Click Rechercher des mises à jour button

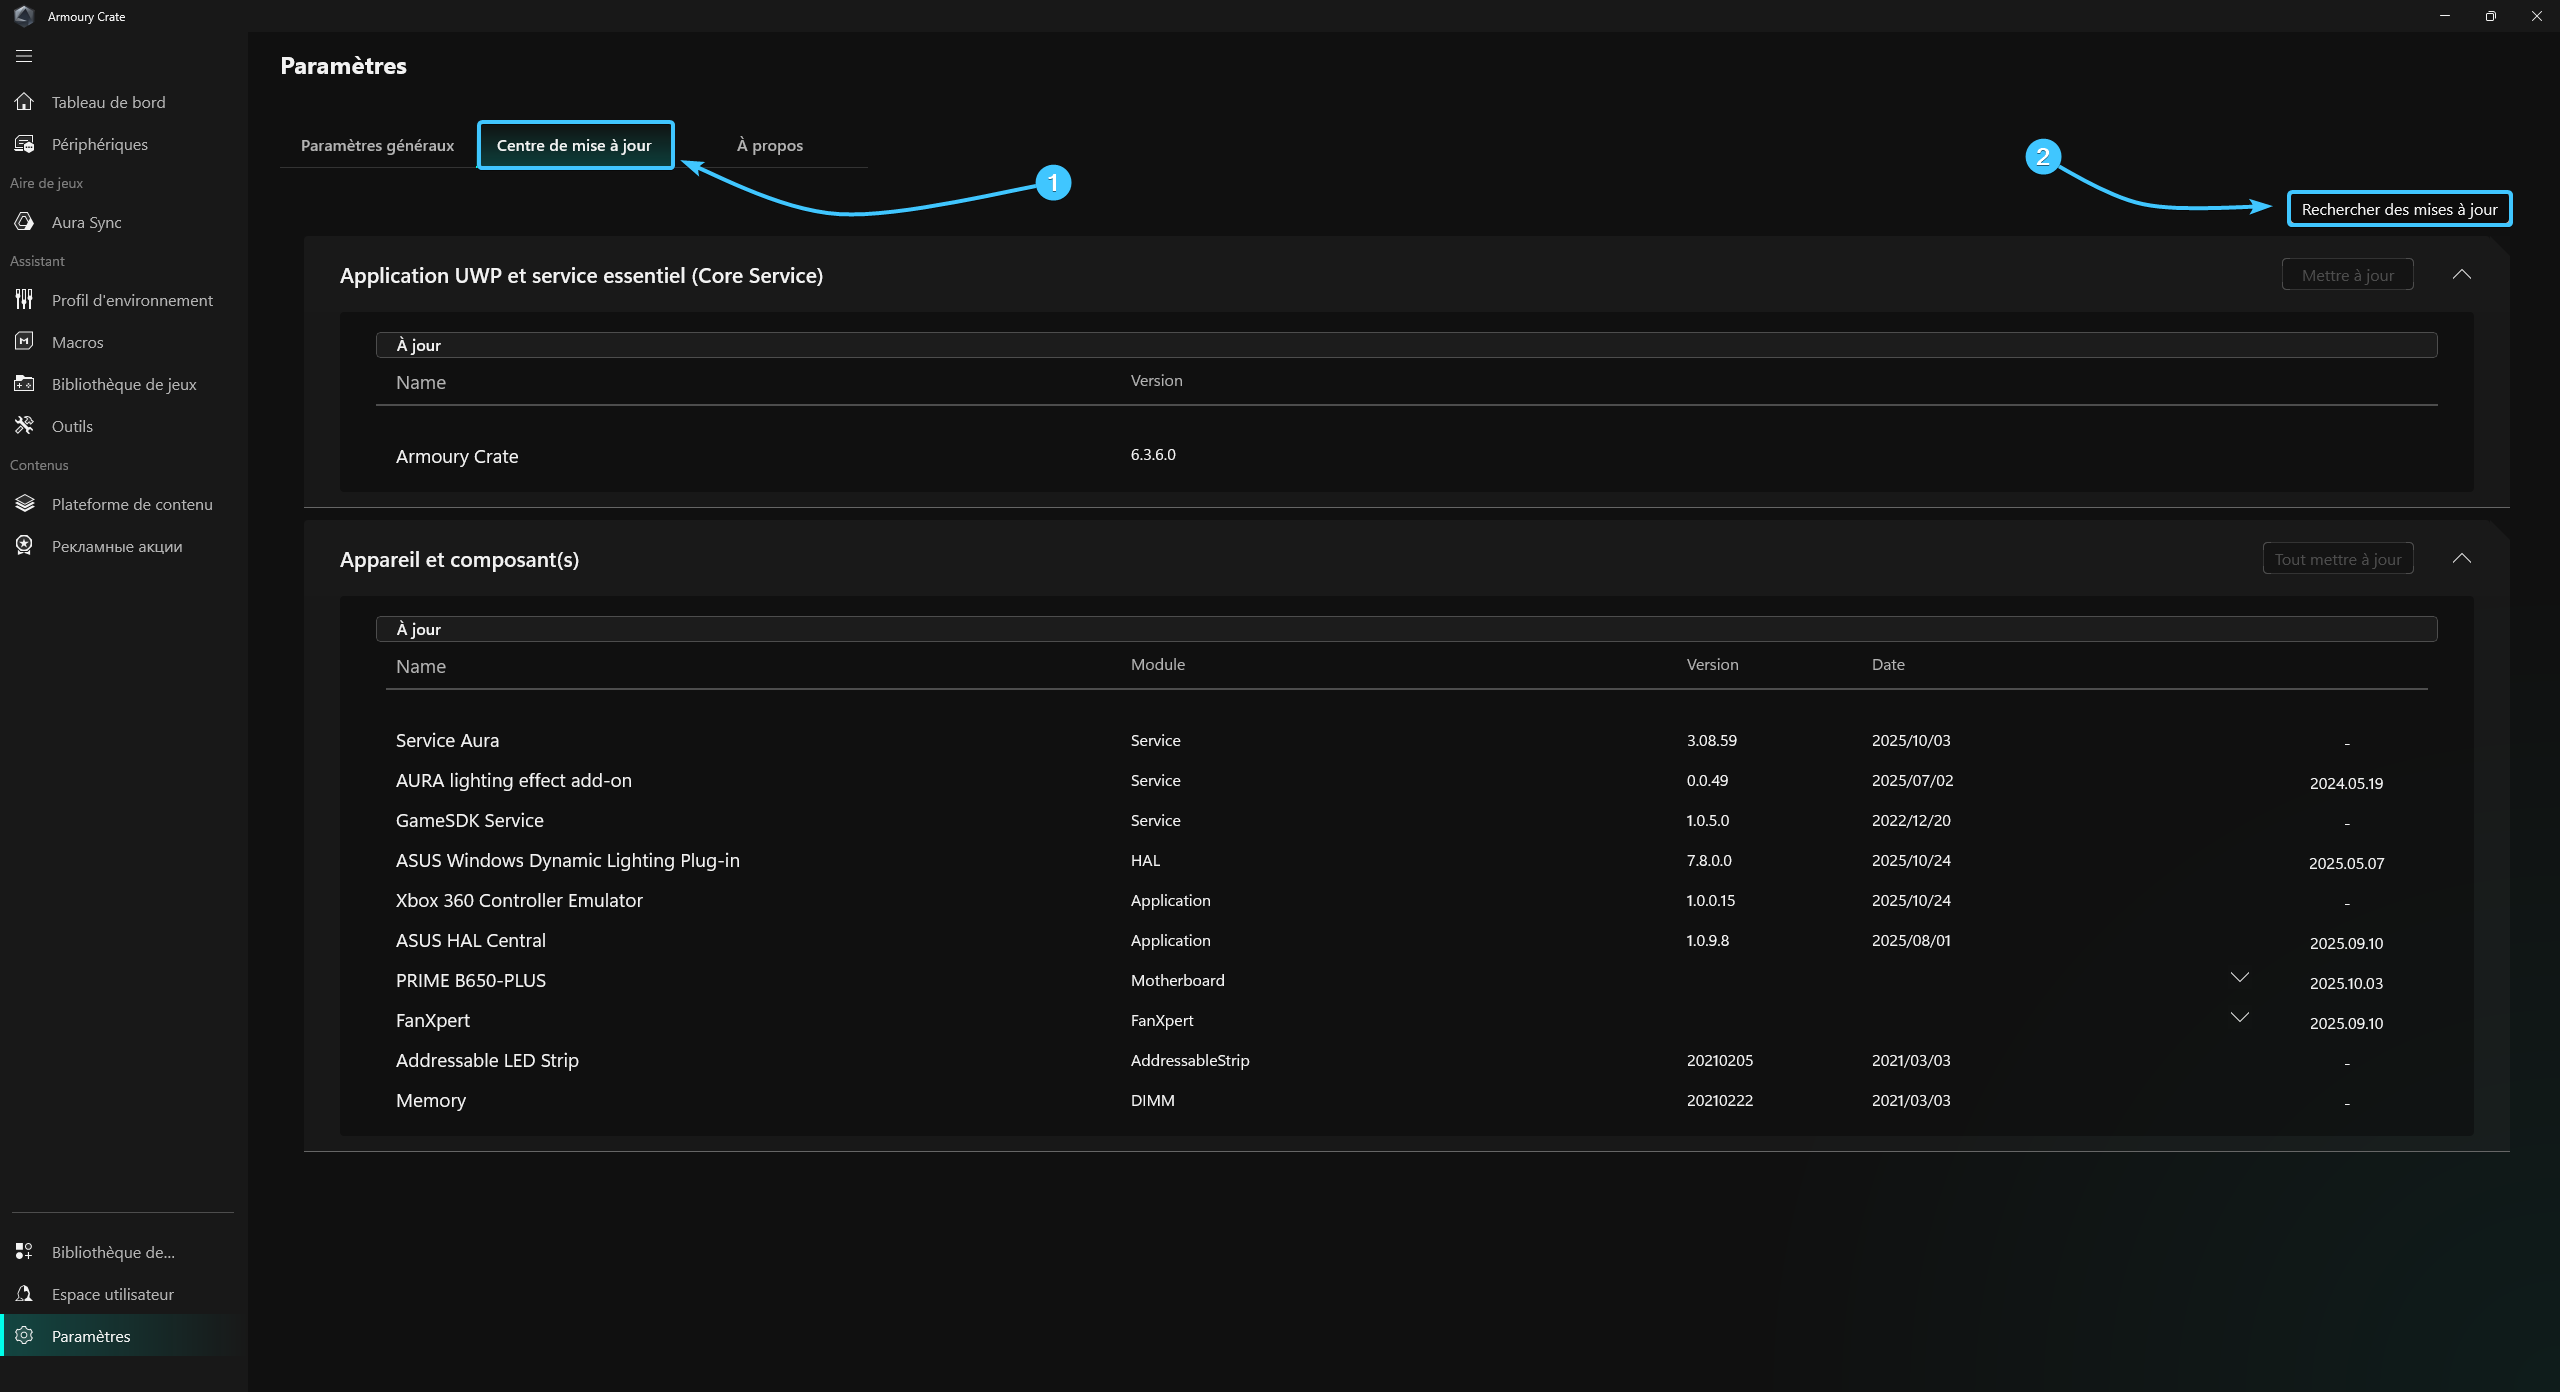(x=2399, y=209)
